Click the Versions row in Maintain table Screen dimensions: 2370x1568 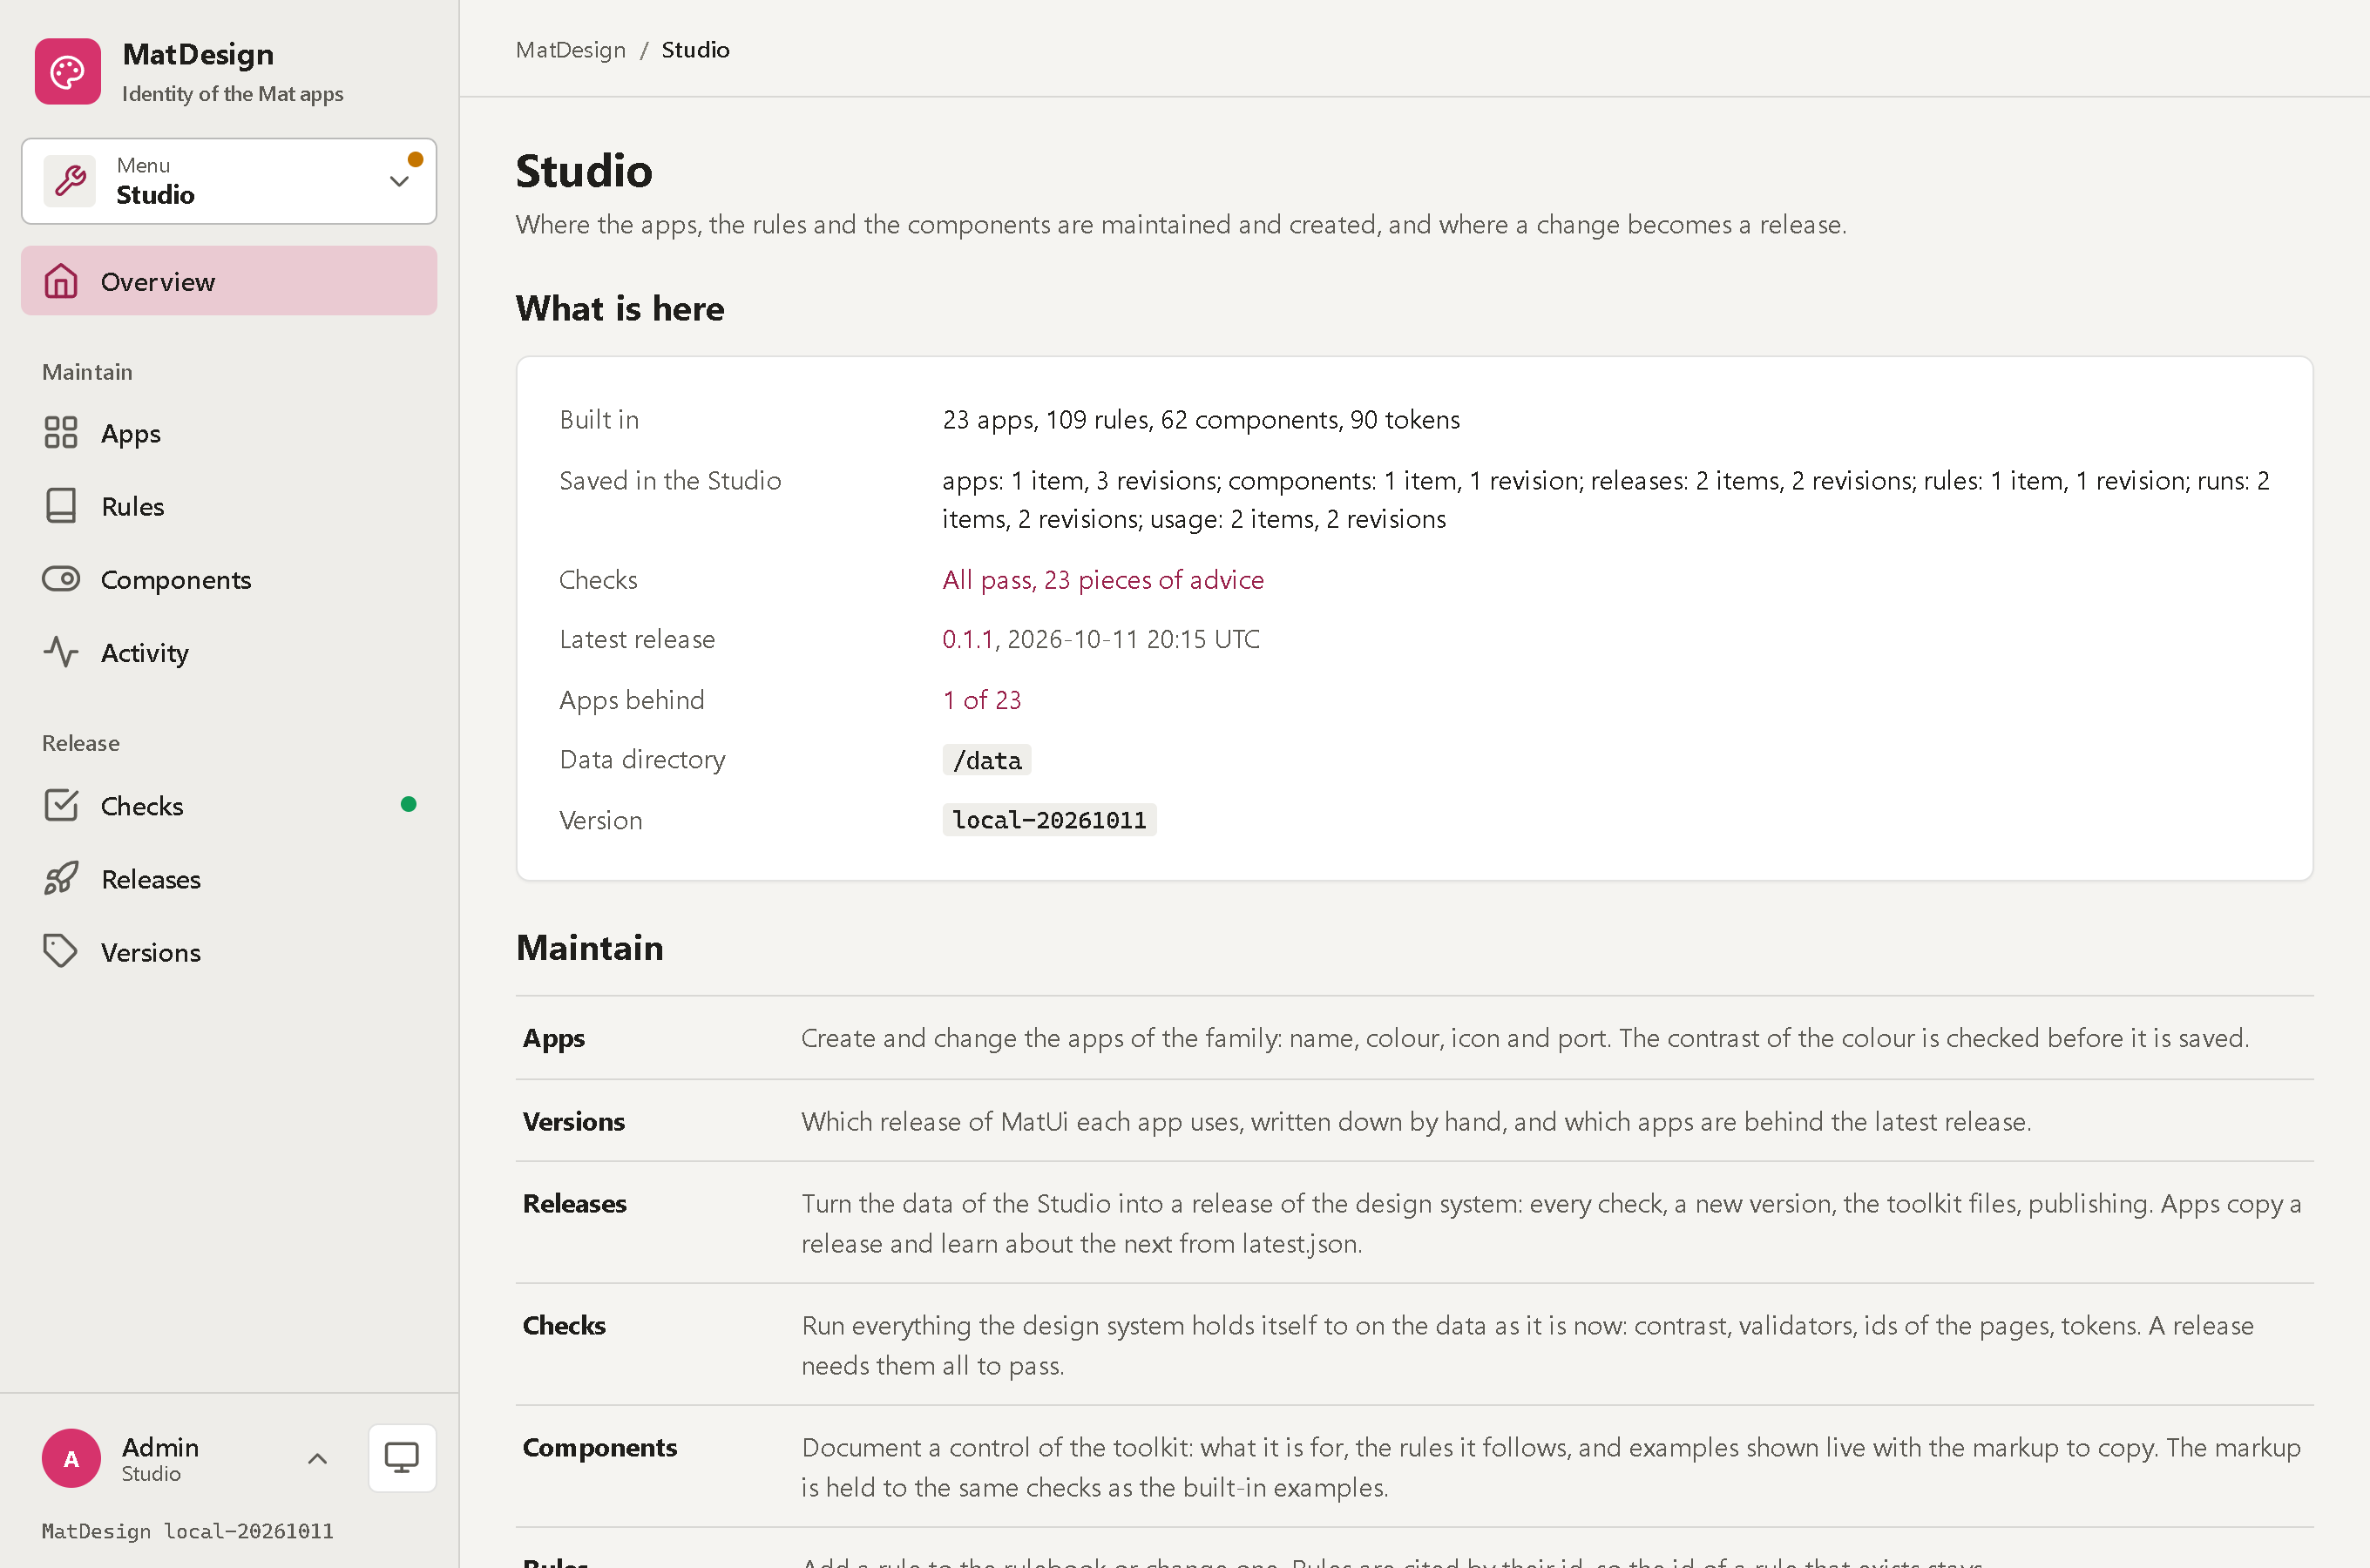tap(1414, 1121)
